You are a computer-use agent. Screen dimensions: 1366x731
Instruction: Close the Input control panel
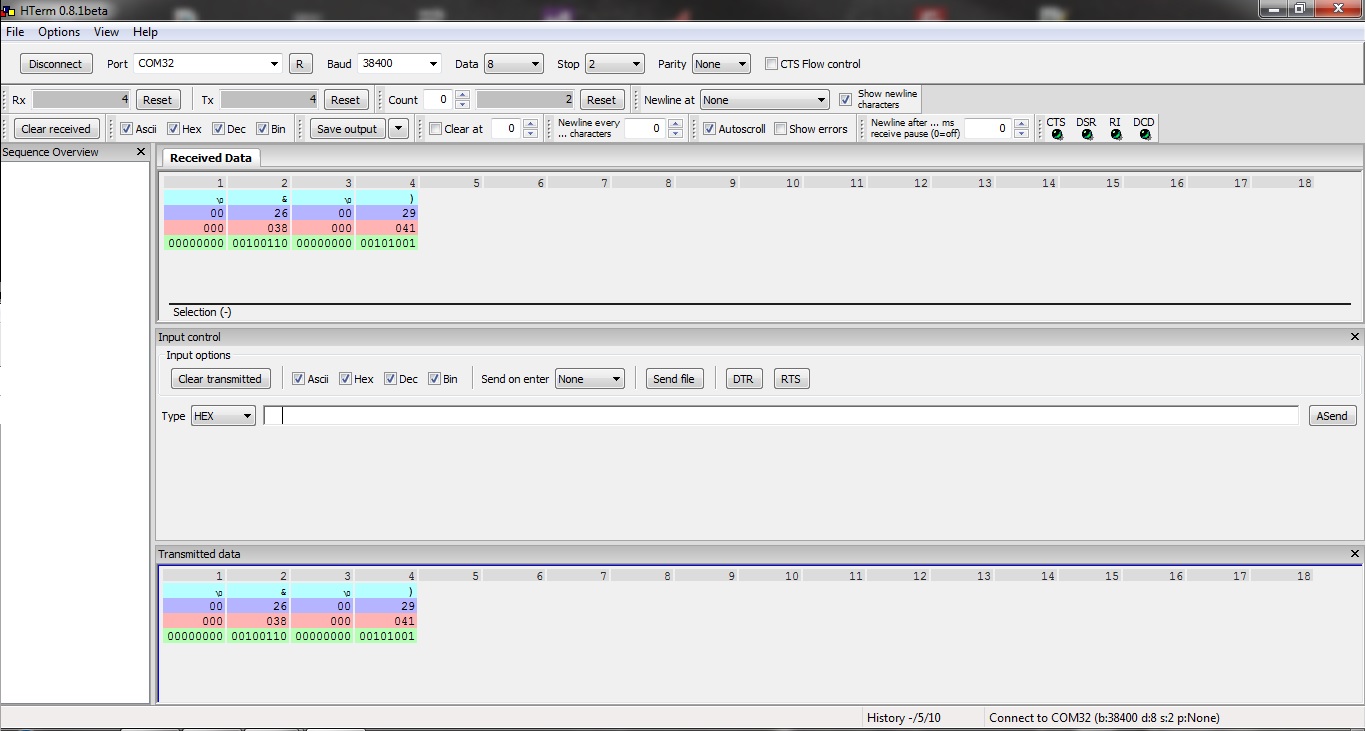(x=1355, y=337)
